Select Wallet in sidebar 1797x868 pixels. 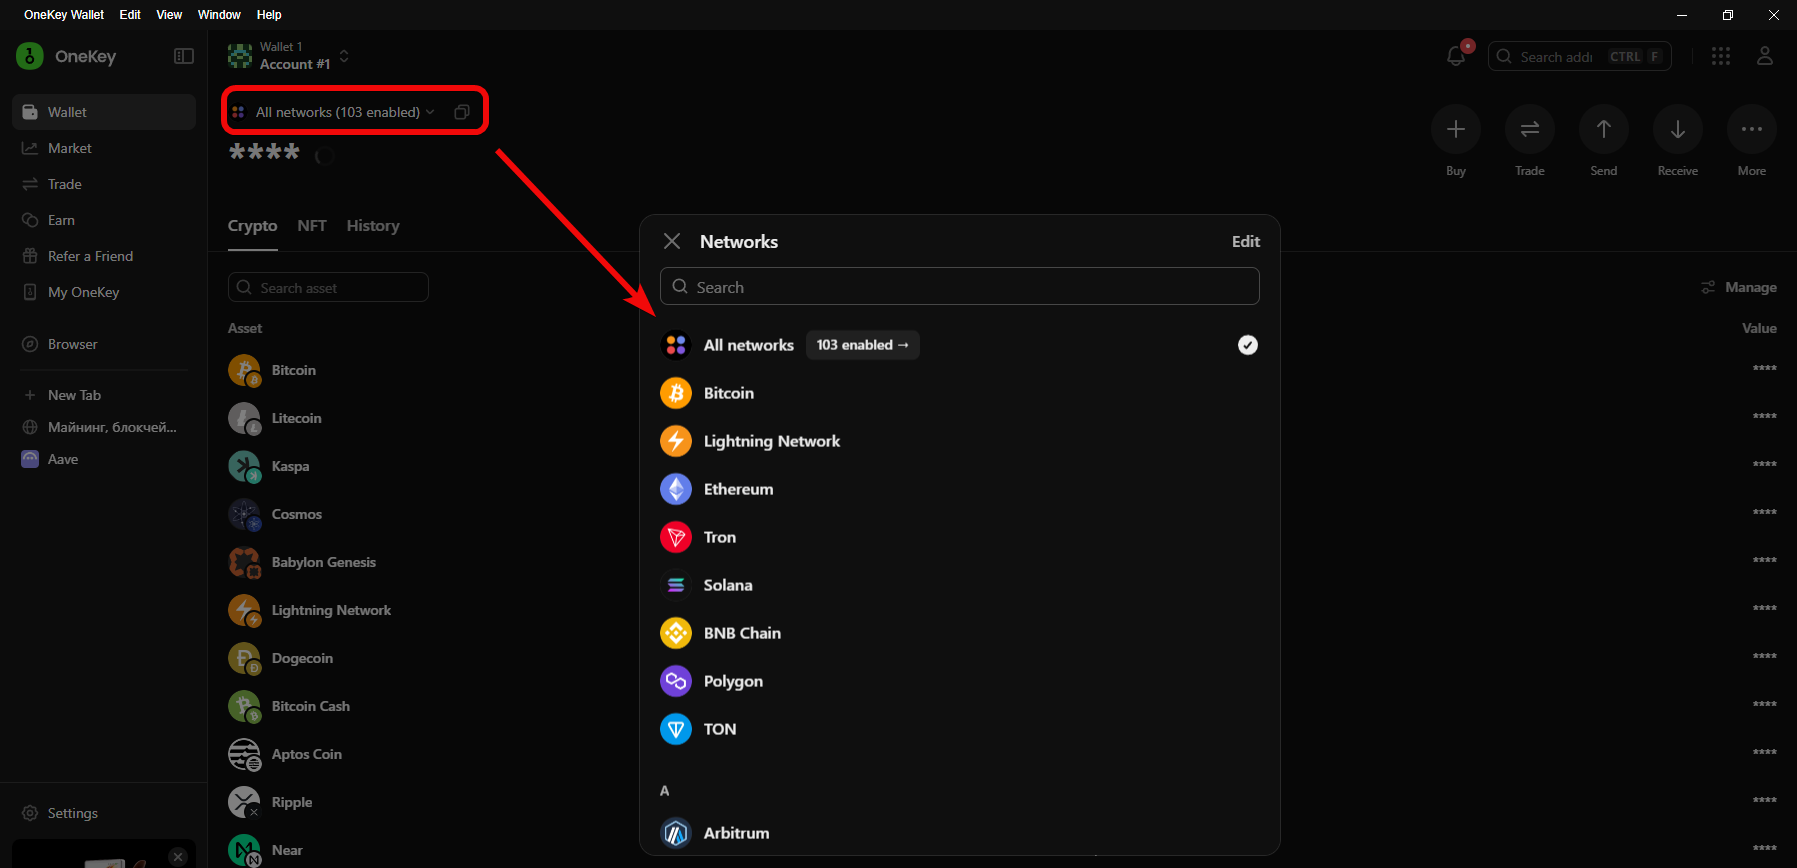104,112
